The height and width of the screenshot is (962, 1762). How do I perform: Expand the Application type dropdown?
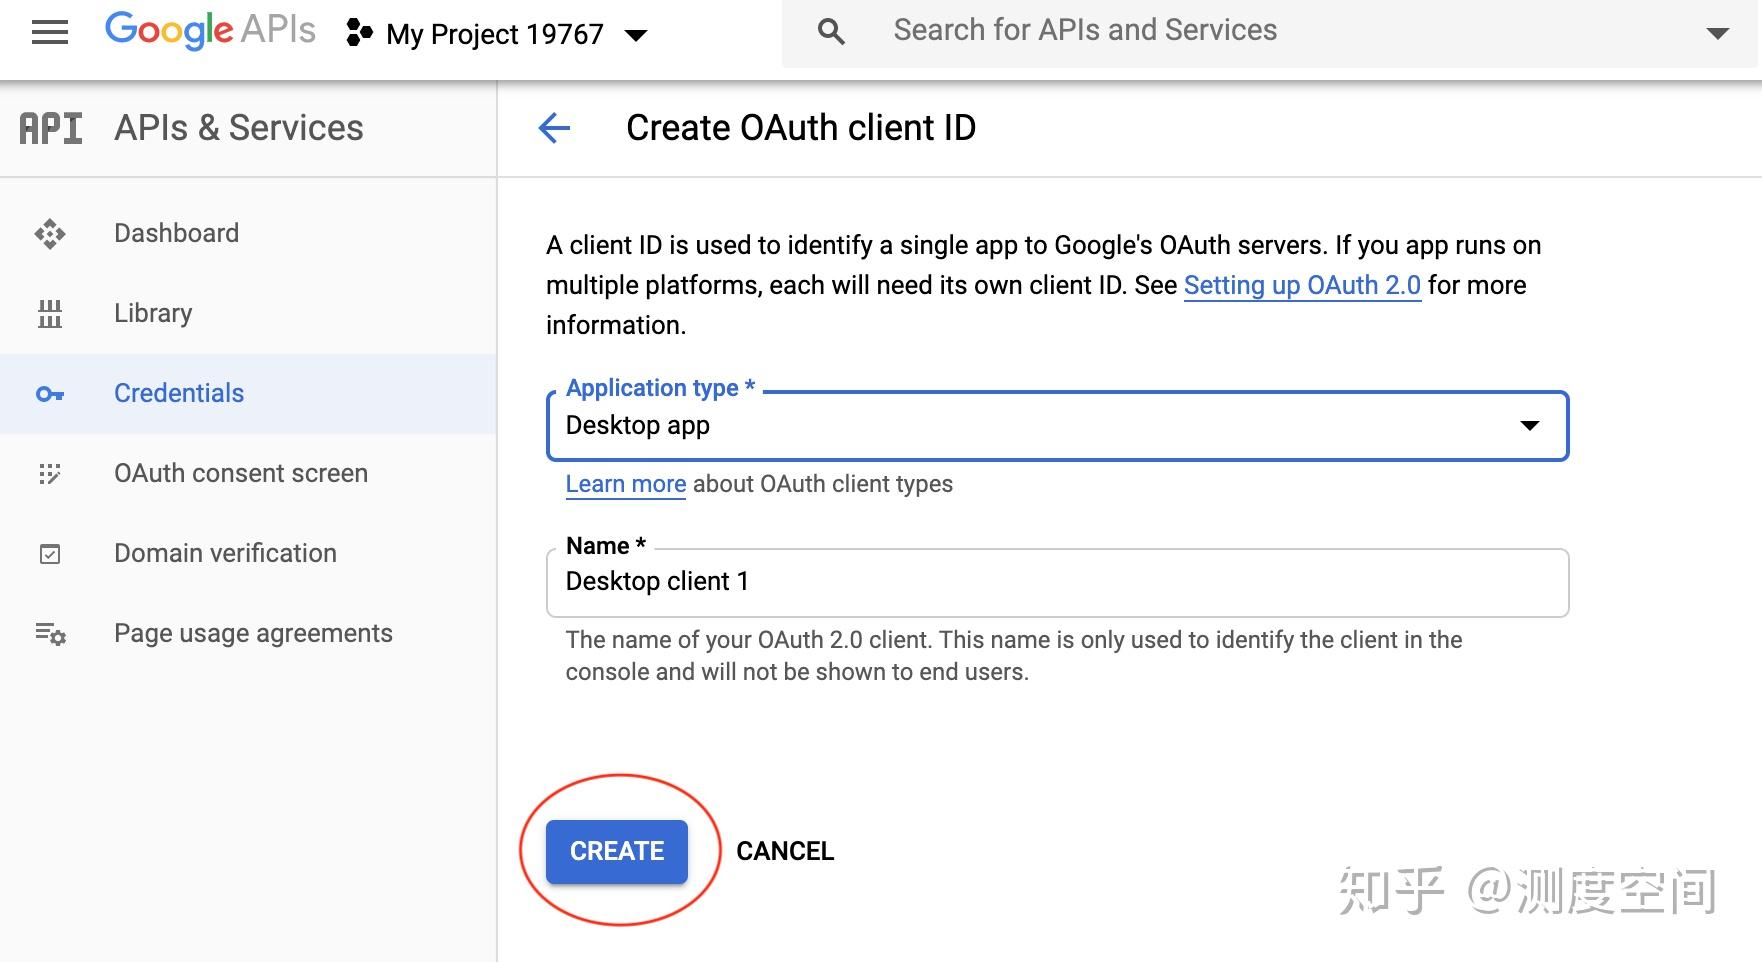click(1529, 426)
